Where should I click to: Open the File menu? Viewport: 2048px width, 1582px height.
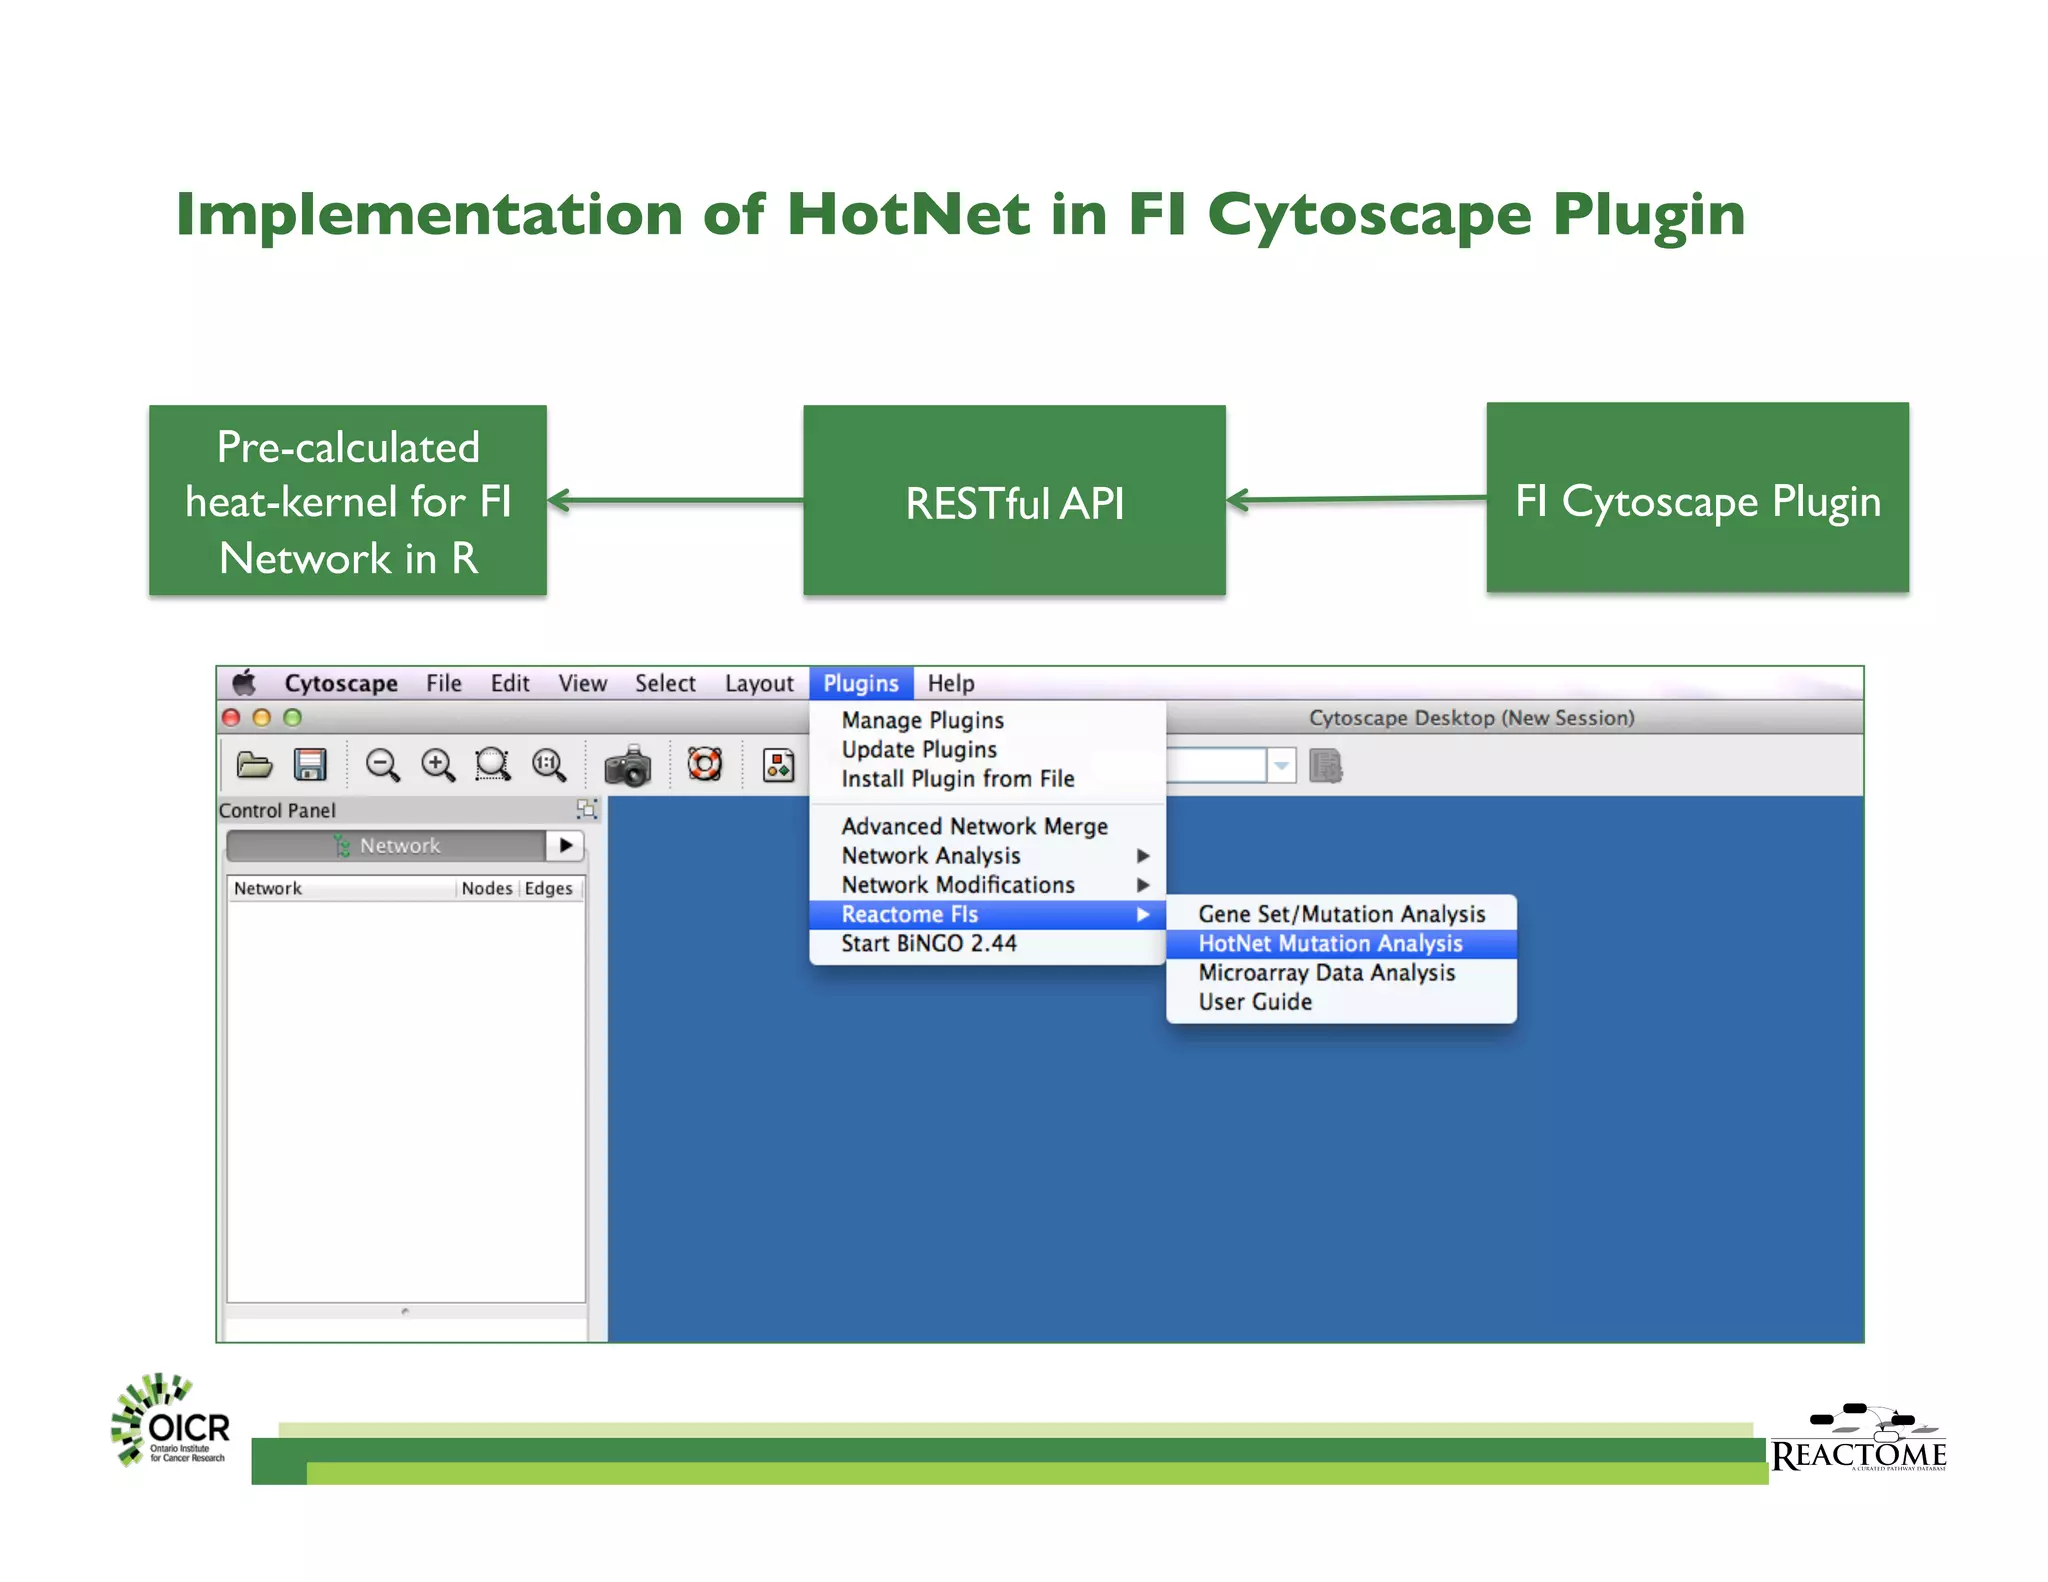(x=444, y=684)
